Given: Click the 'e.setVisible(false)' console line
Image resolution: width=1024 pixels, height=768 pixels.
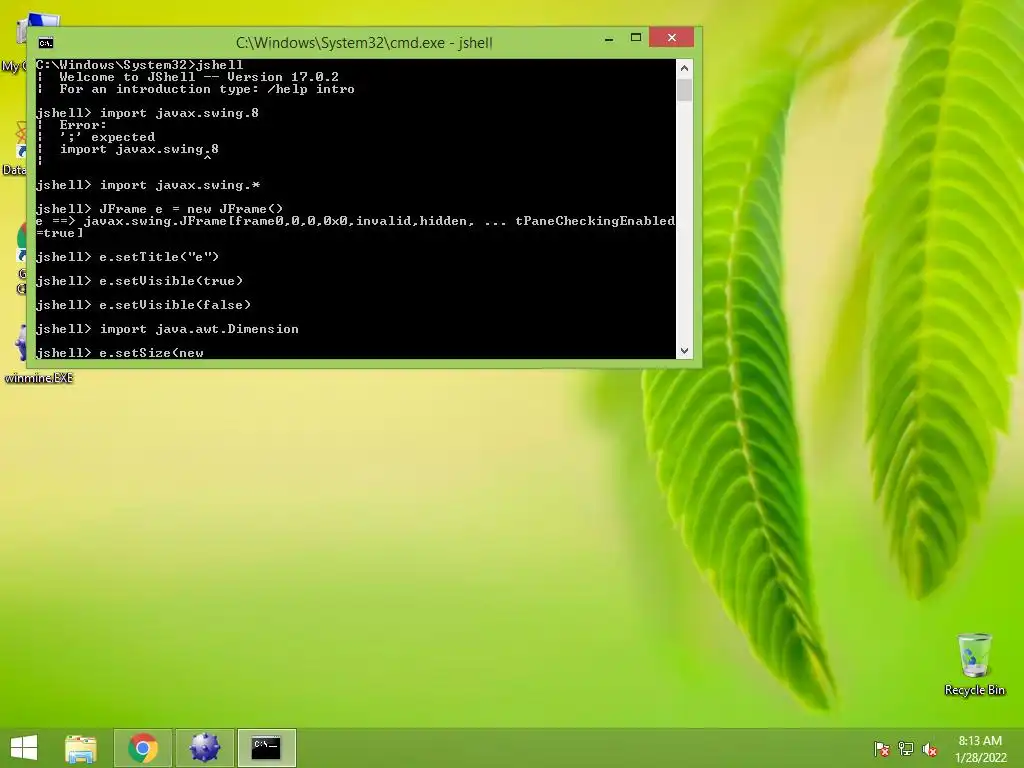Looking at the screenshot, I should [143, 305].
